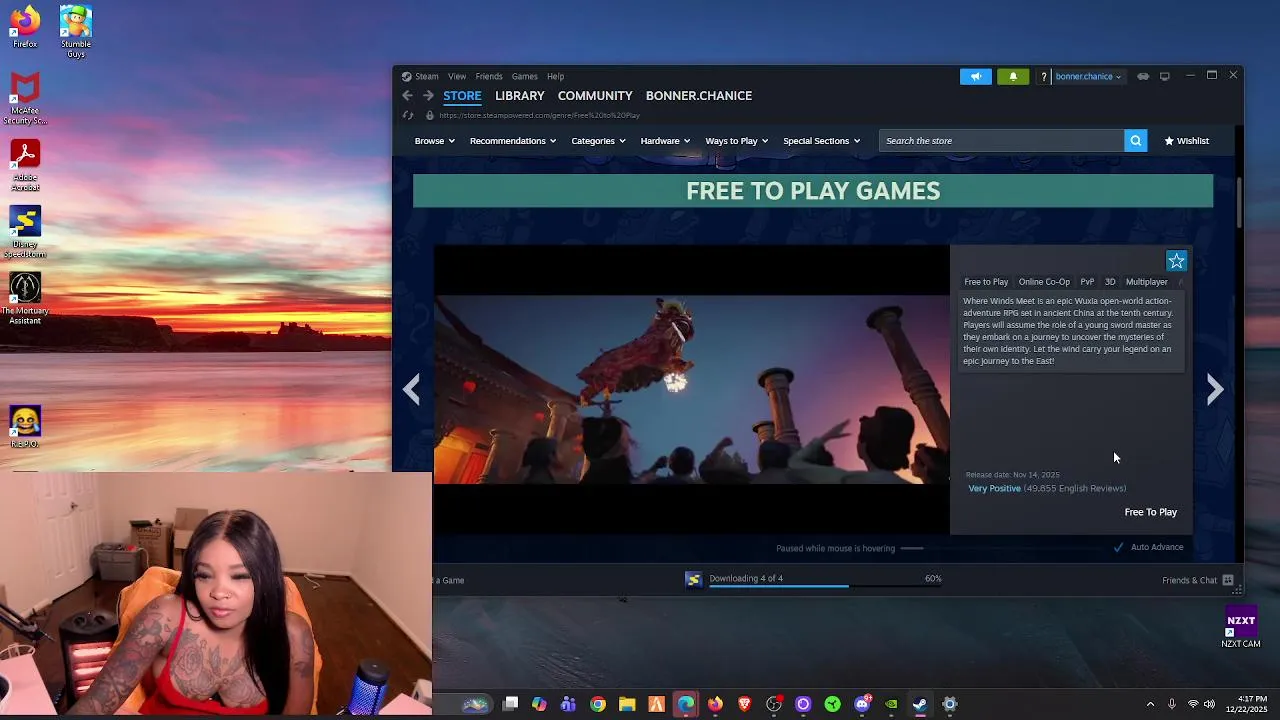The height and width of the screenshot is (720, 1280).
Task: Toggle the Auto Advance checkbox
Action: click(x=1118, y=547)
